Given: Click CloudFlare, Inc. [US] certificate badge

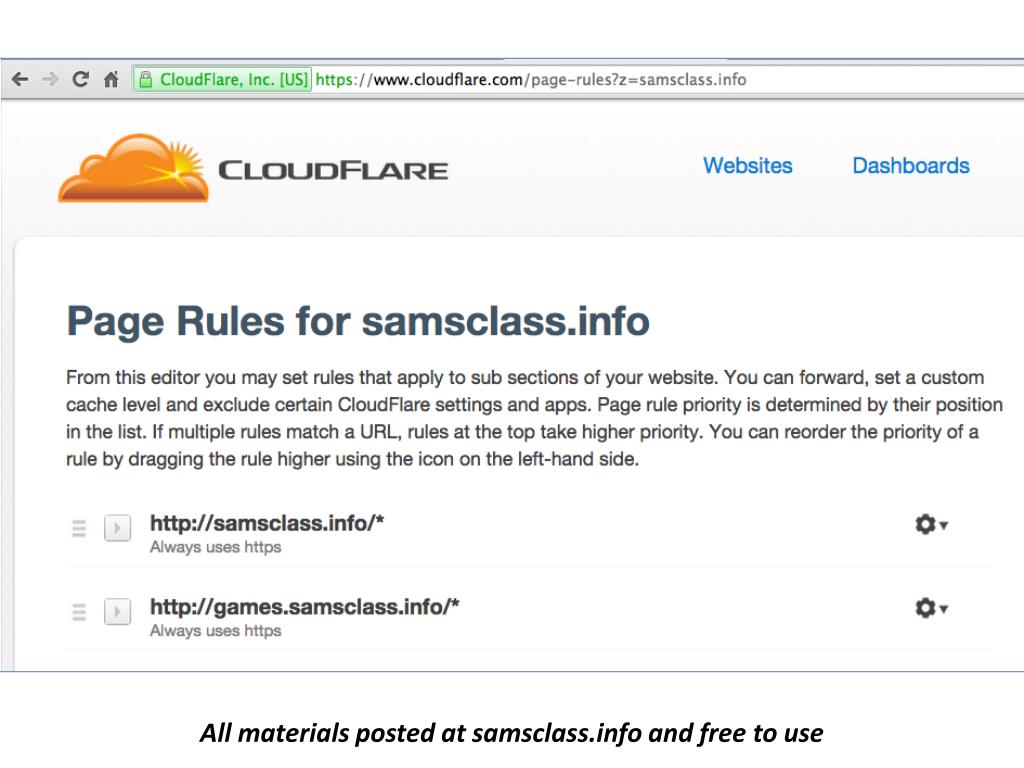Looking at the screenshot, I should pos(223,80).
